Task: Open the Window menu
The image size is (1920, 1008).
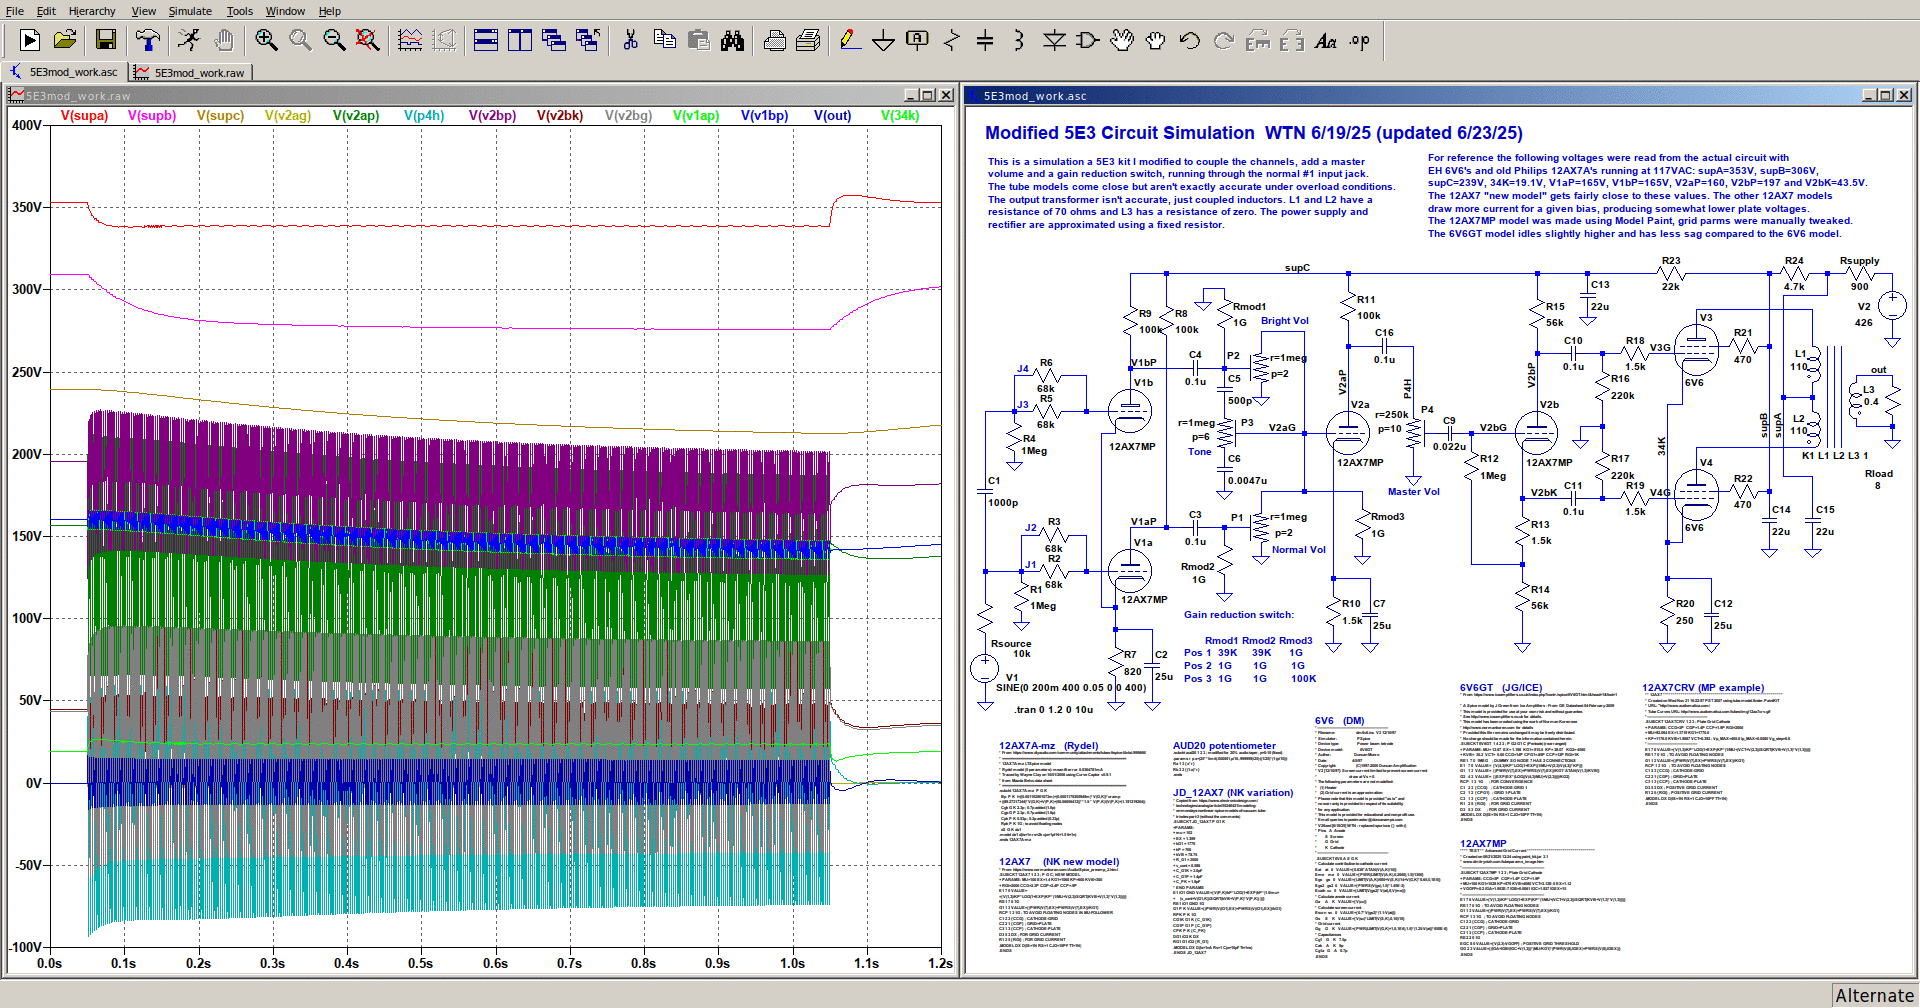Action: (x=285, y=11)
